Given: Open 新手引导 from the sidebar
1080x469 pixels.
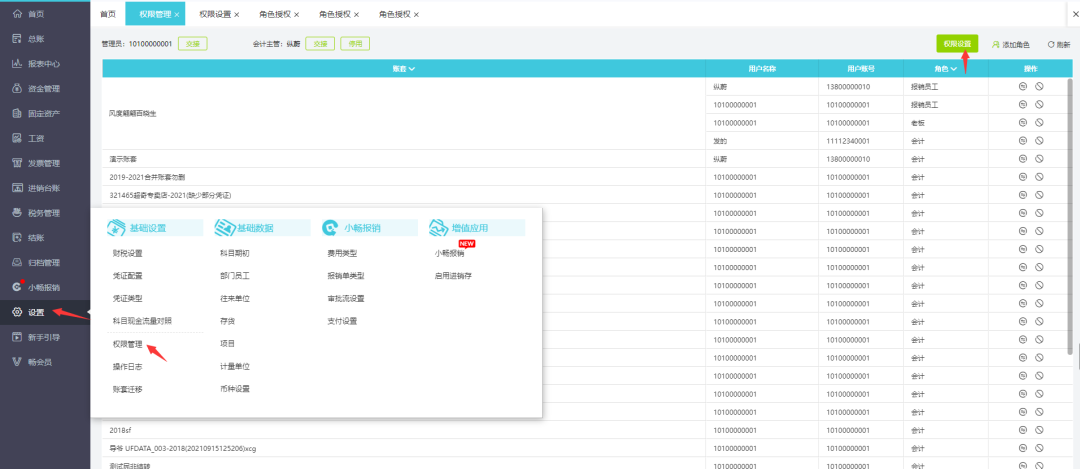Looking at the screenshot, I should [43, 337].
